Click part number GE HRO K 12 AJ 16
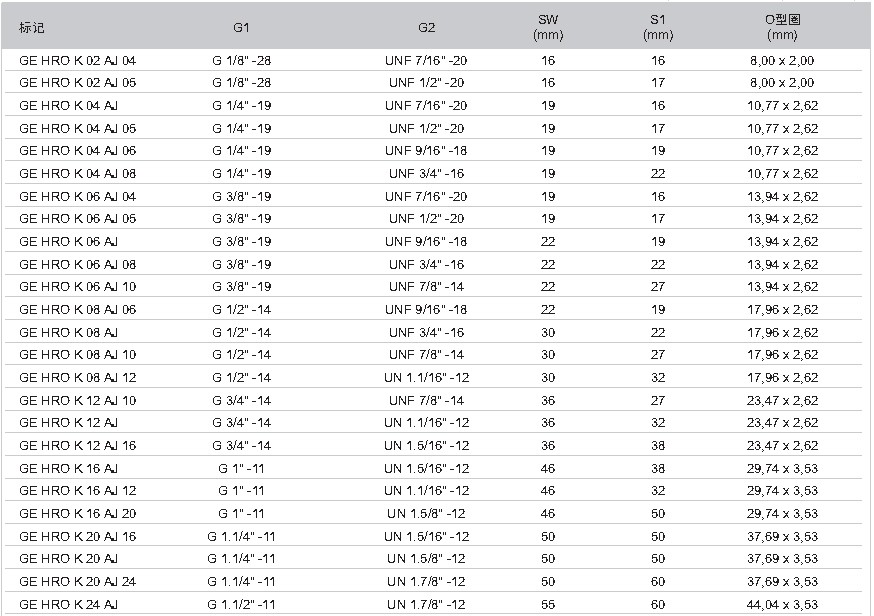Screen dimensions: 874x616 point(77,445)
